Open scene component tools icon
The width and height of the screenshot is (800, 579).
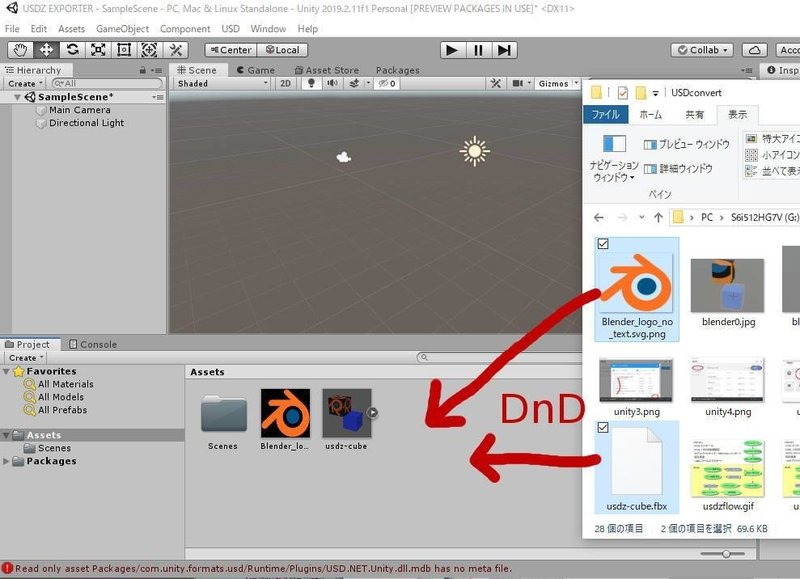click(x=495, y=83)
